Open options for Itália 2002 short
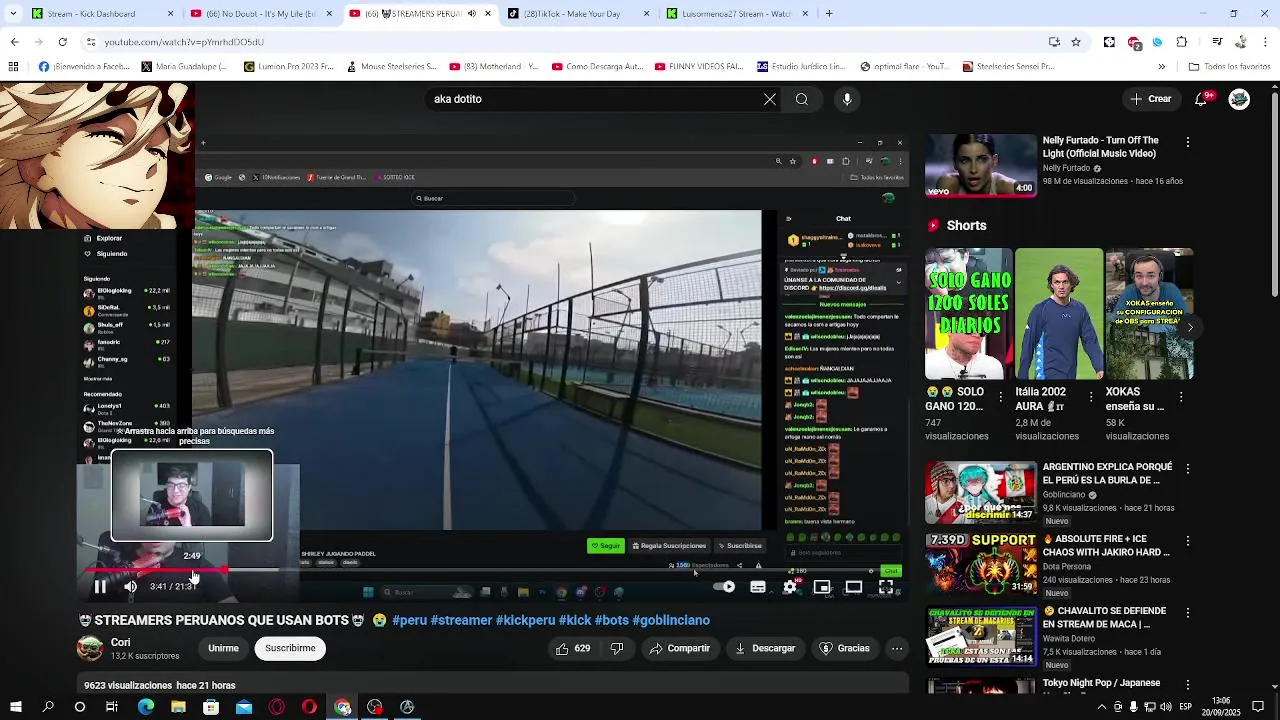 coord(1090,397)
